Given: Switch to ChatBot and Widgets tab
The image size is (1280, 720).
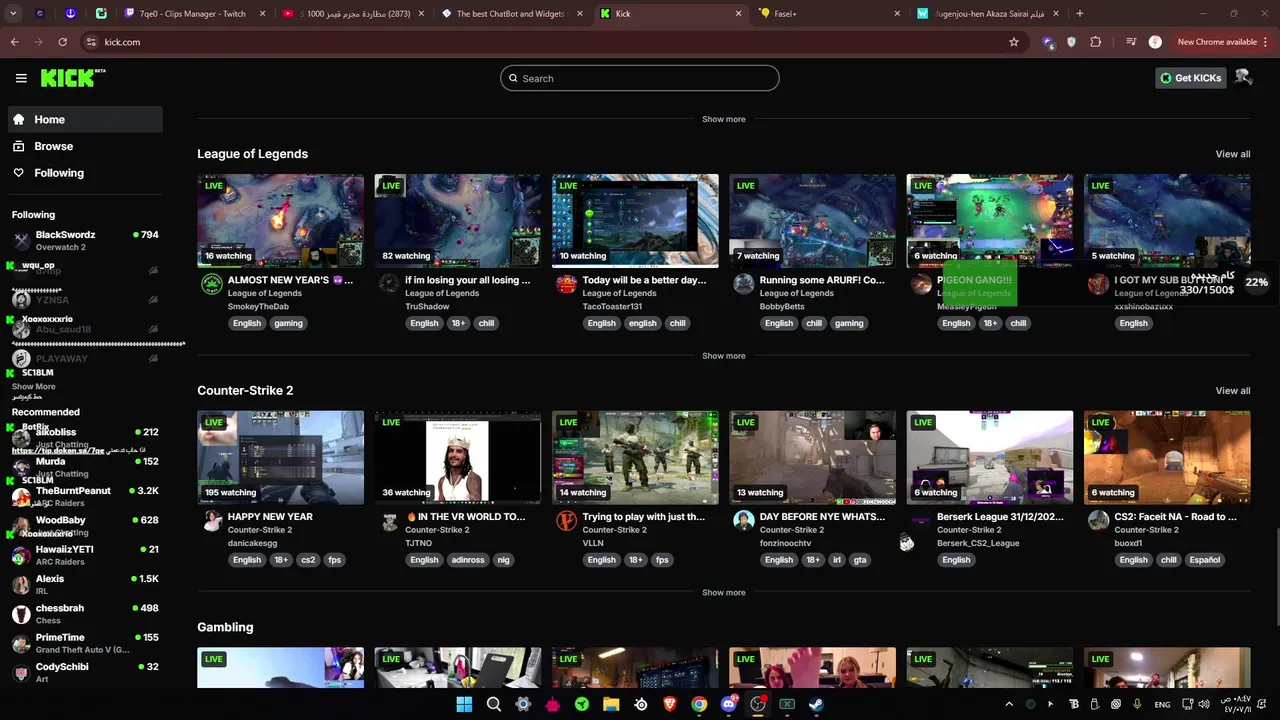Looking at the screenshot, I should point(510,14).
